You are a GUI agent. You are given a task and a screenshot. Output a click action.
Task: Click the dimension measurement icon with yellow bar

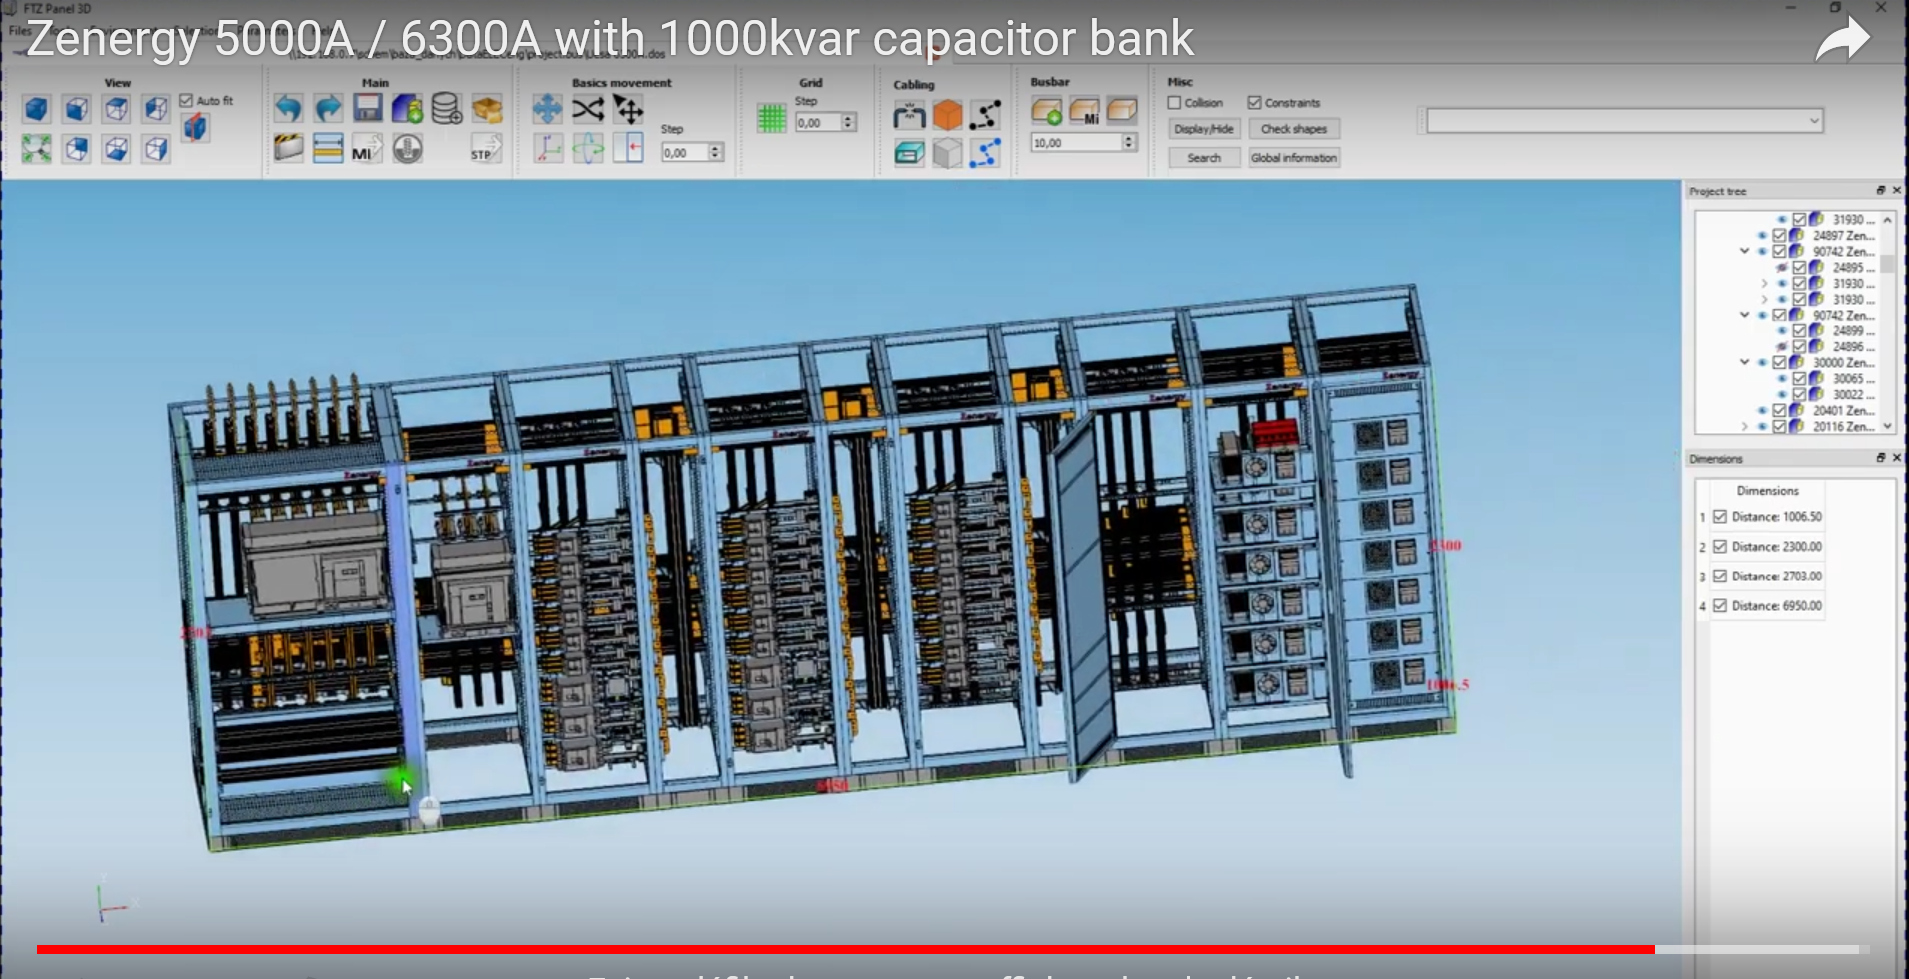click(x=328, y=148)
